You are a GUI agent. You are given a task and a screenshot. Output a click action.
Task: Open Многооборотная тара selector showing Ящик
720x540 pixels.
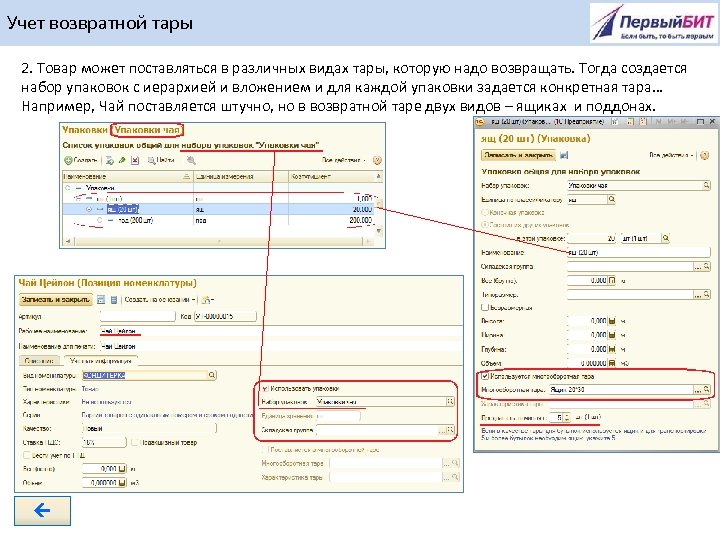[698, 389]
